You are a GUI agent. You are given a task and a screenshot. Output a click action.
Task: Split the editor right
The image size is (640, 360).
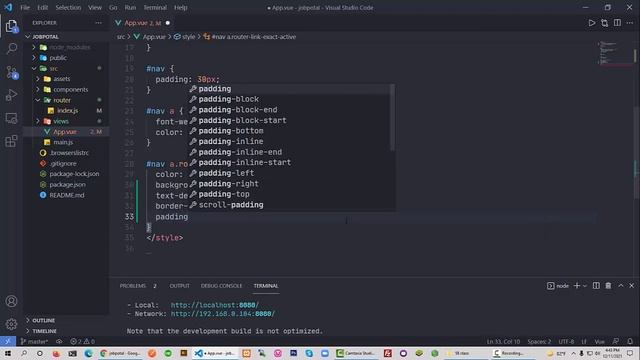[617, 23]
